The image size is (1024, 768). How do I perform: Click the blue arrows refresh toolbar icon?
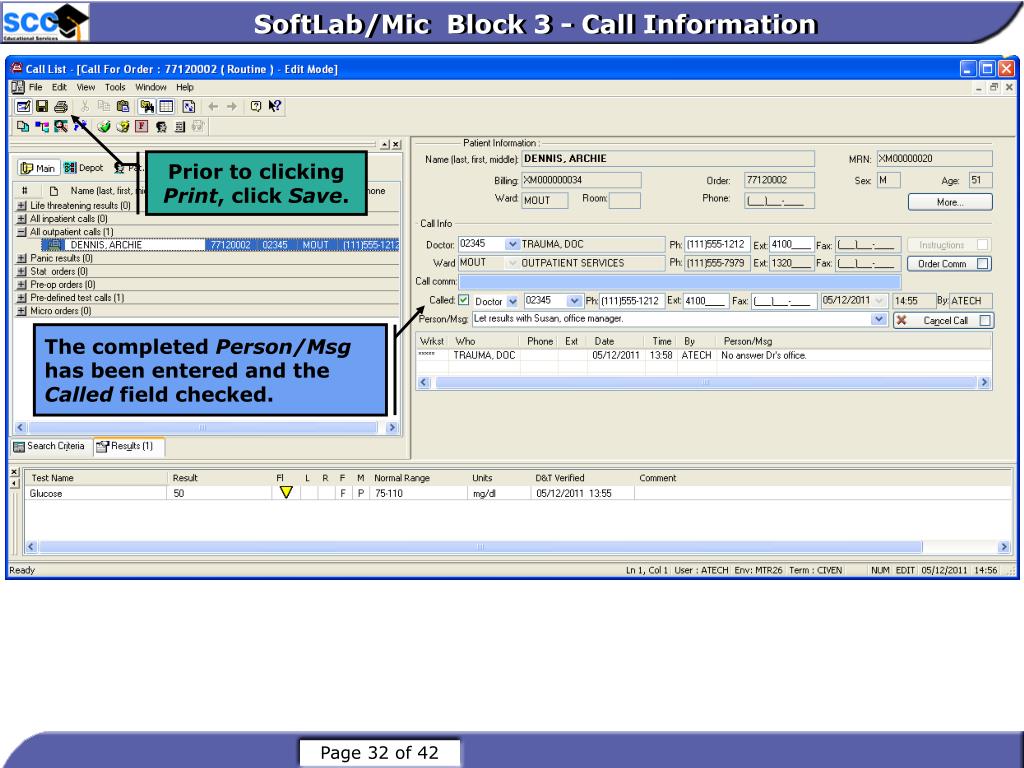189,106
